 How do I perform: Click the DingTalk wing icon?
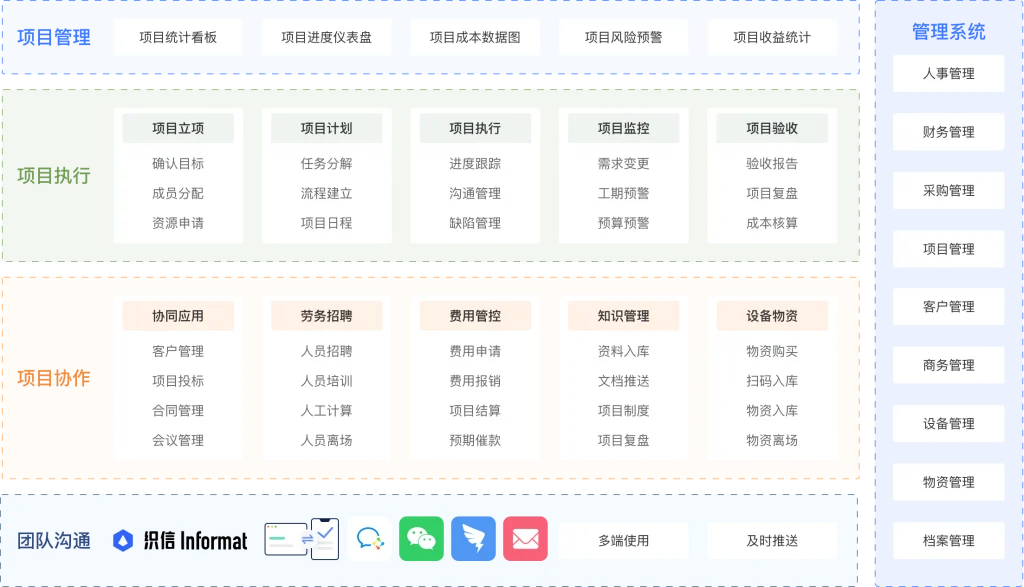tap(473, 540)
